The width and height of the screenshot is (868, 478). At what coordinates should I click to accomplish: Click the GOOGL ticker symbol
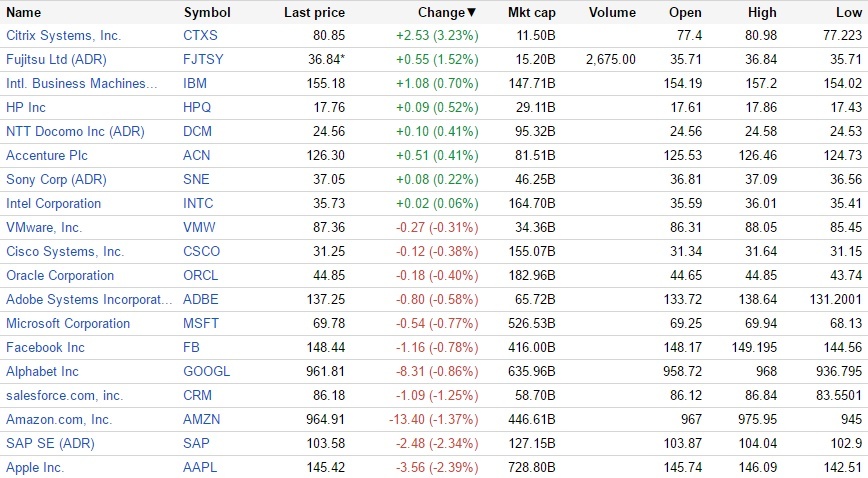pyautogui.click(x=207, y=372)
